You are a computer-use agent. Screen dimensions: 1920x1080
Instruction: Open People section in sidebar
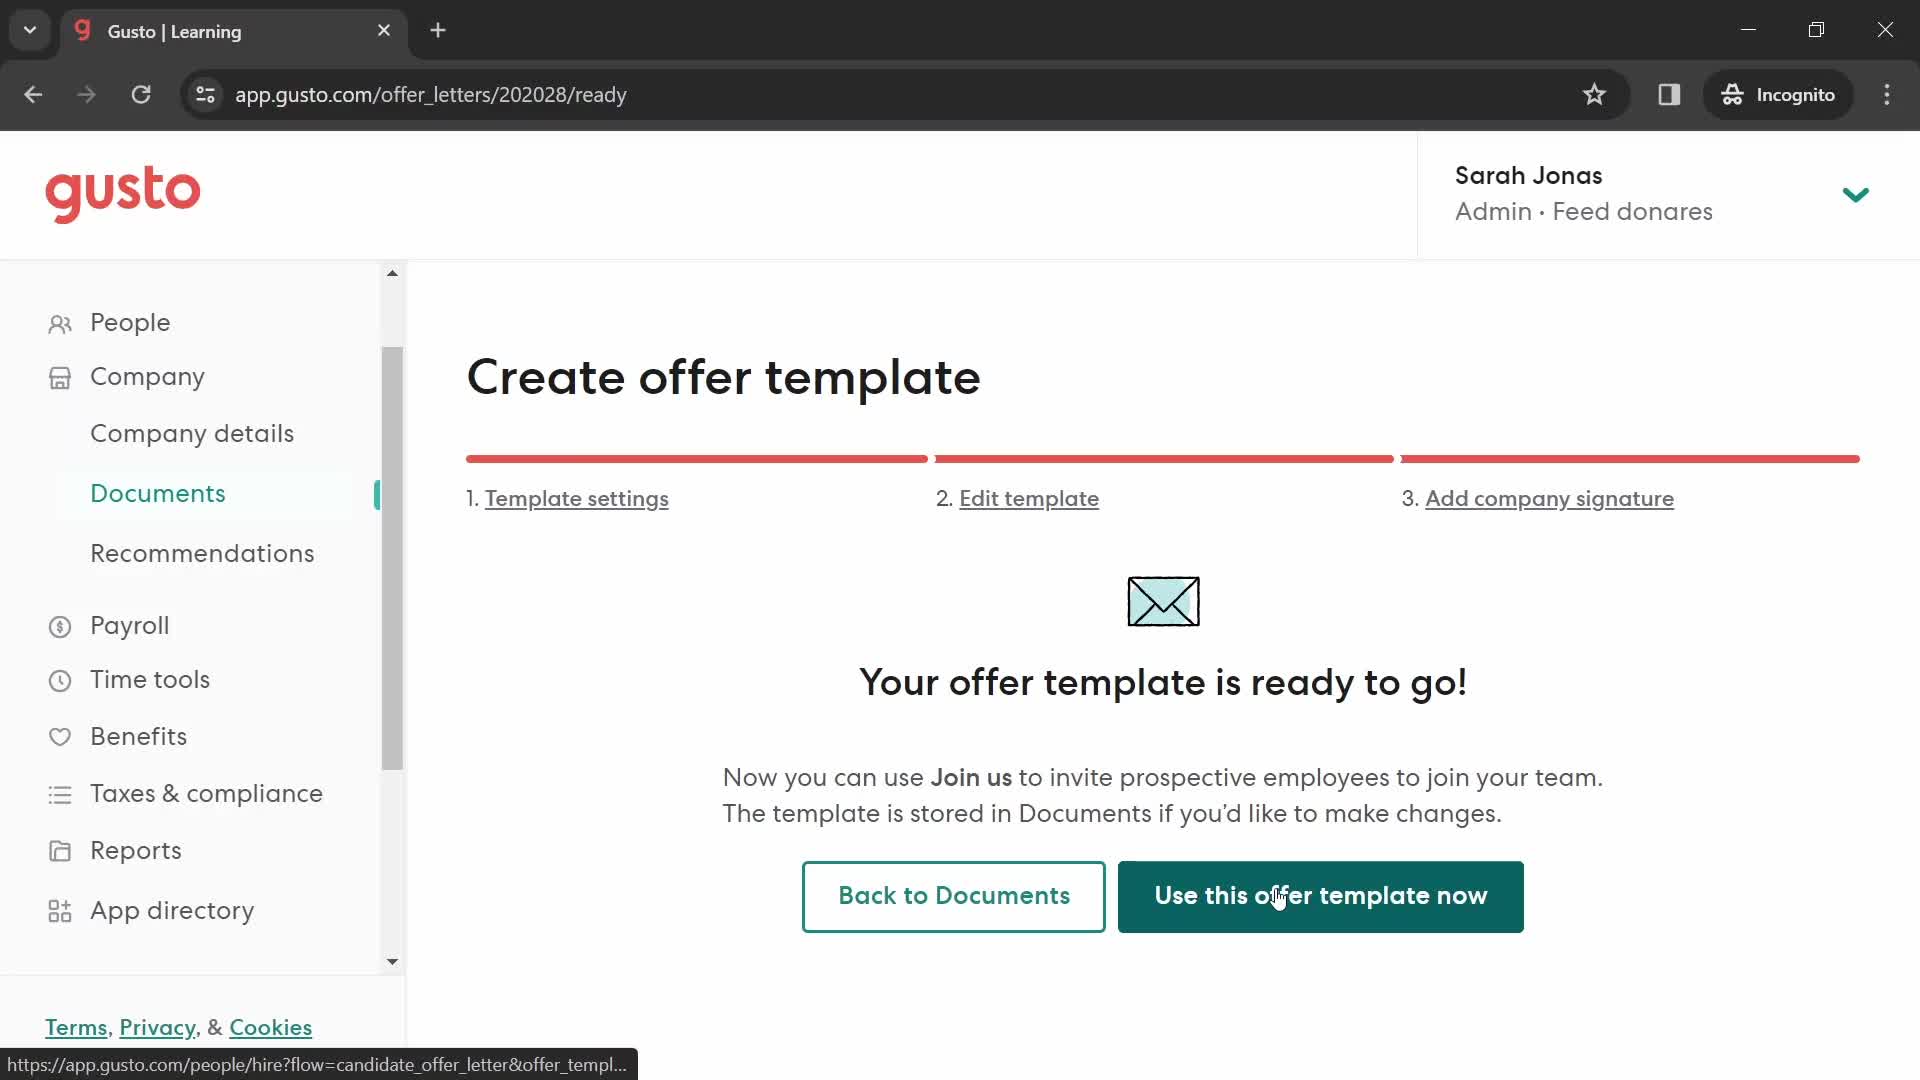pos(129,322)
